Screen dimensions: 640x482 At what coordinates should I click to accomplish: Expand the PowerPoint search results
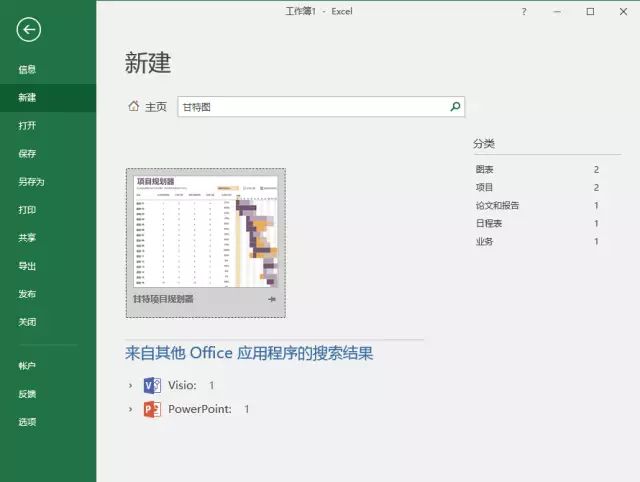click(130, 409)
